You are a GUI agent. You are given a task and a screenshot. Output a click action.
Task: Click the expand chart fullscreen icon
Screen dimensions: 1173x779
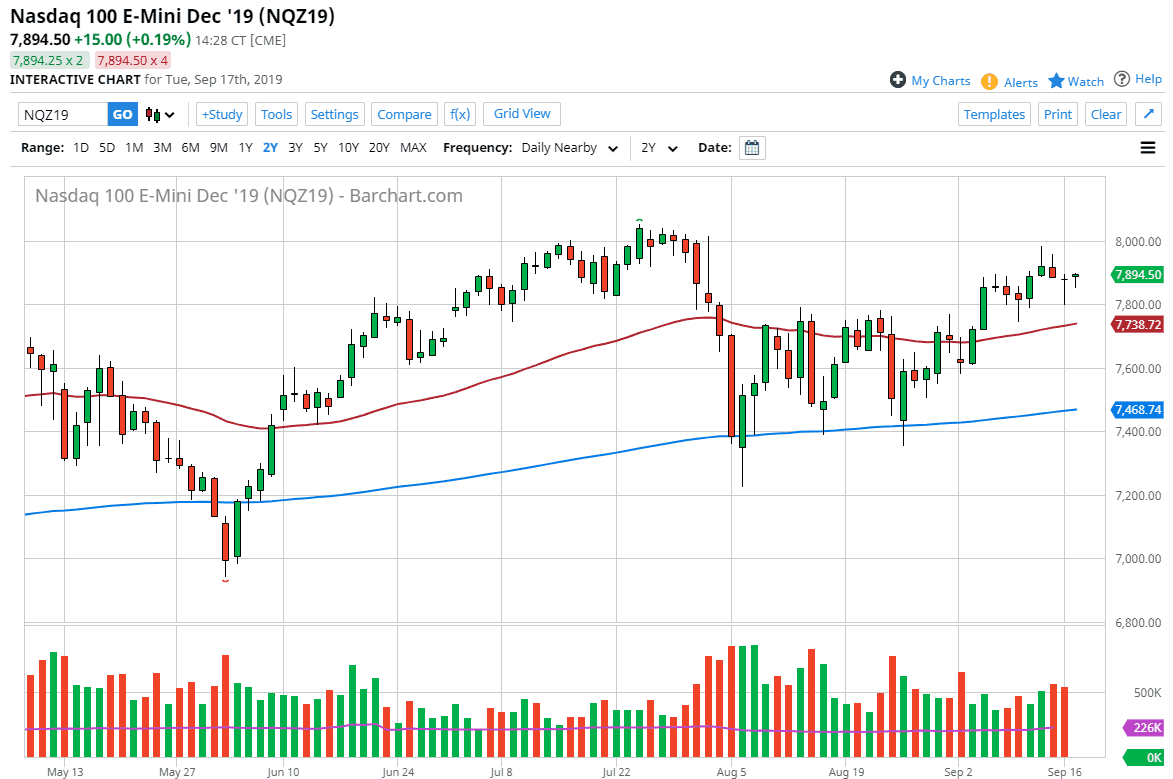coord(1148,114)
